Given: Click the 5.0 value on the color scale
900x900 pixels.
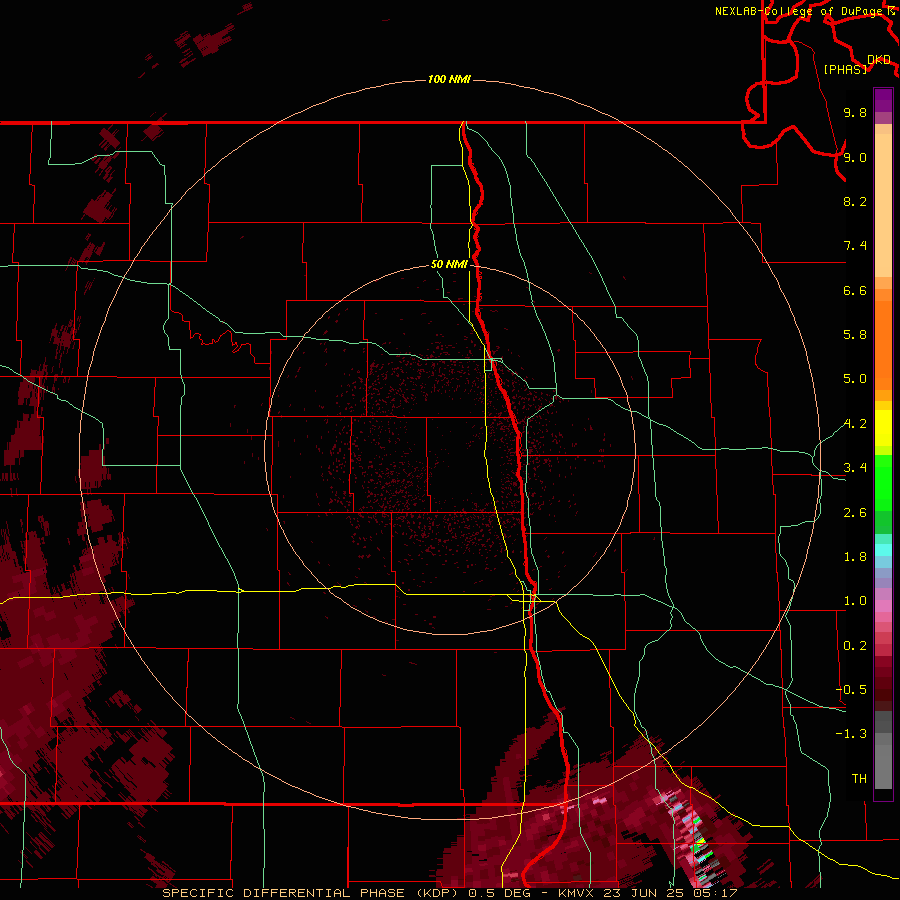Looking at the screenshot, I should (x=855, y=379).
